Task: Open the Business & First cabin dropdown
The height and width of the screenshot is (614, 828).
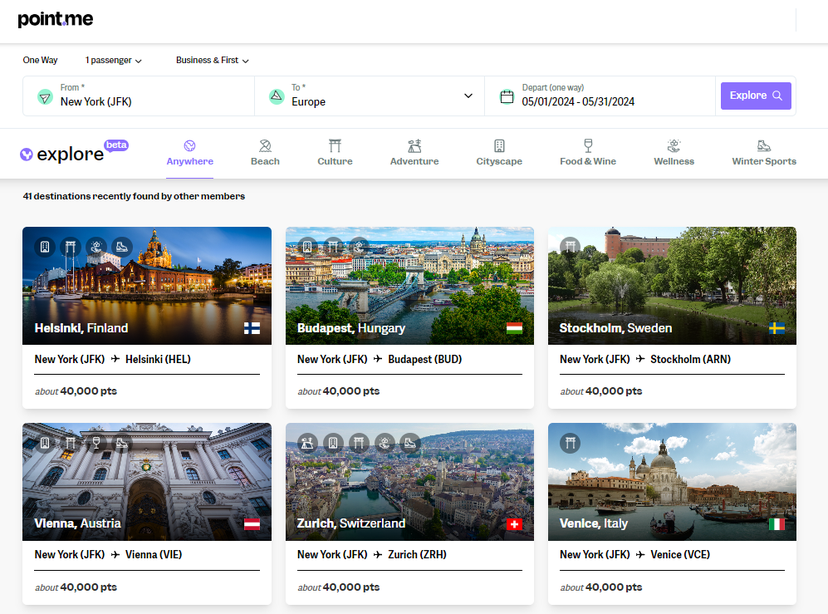Action: [x=212, y=60]
